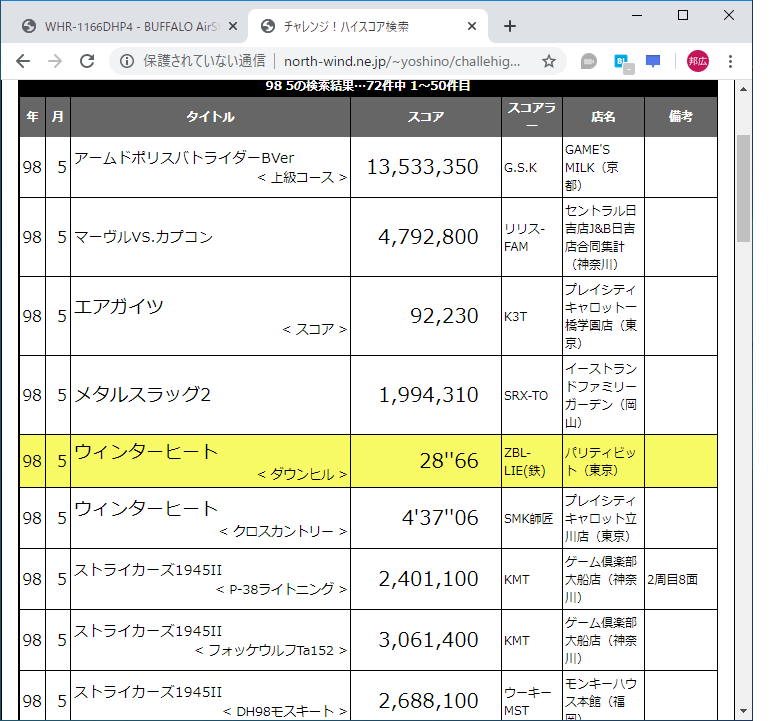Click the score 13,533,350

coord(422,167)
